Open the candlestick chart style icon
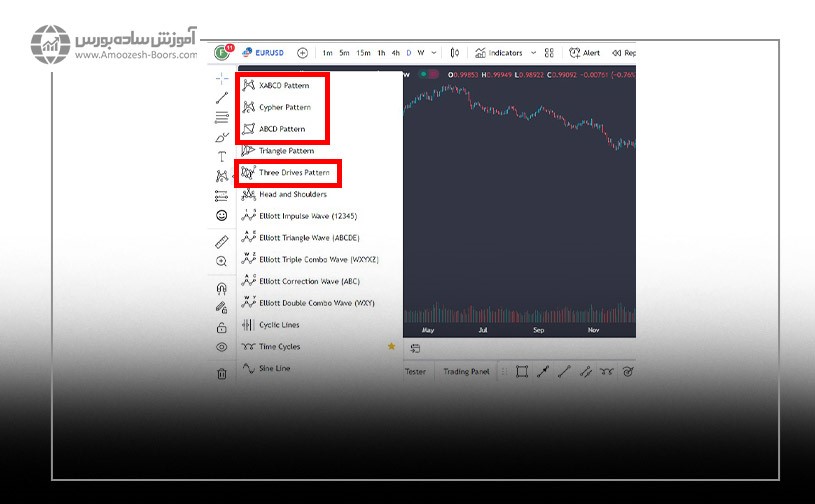815x504 pixels. tap(455, 53)
